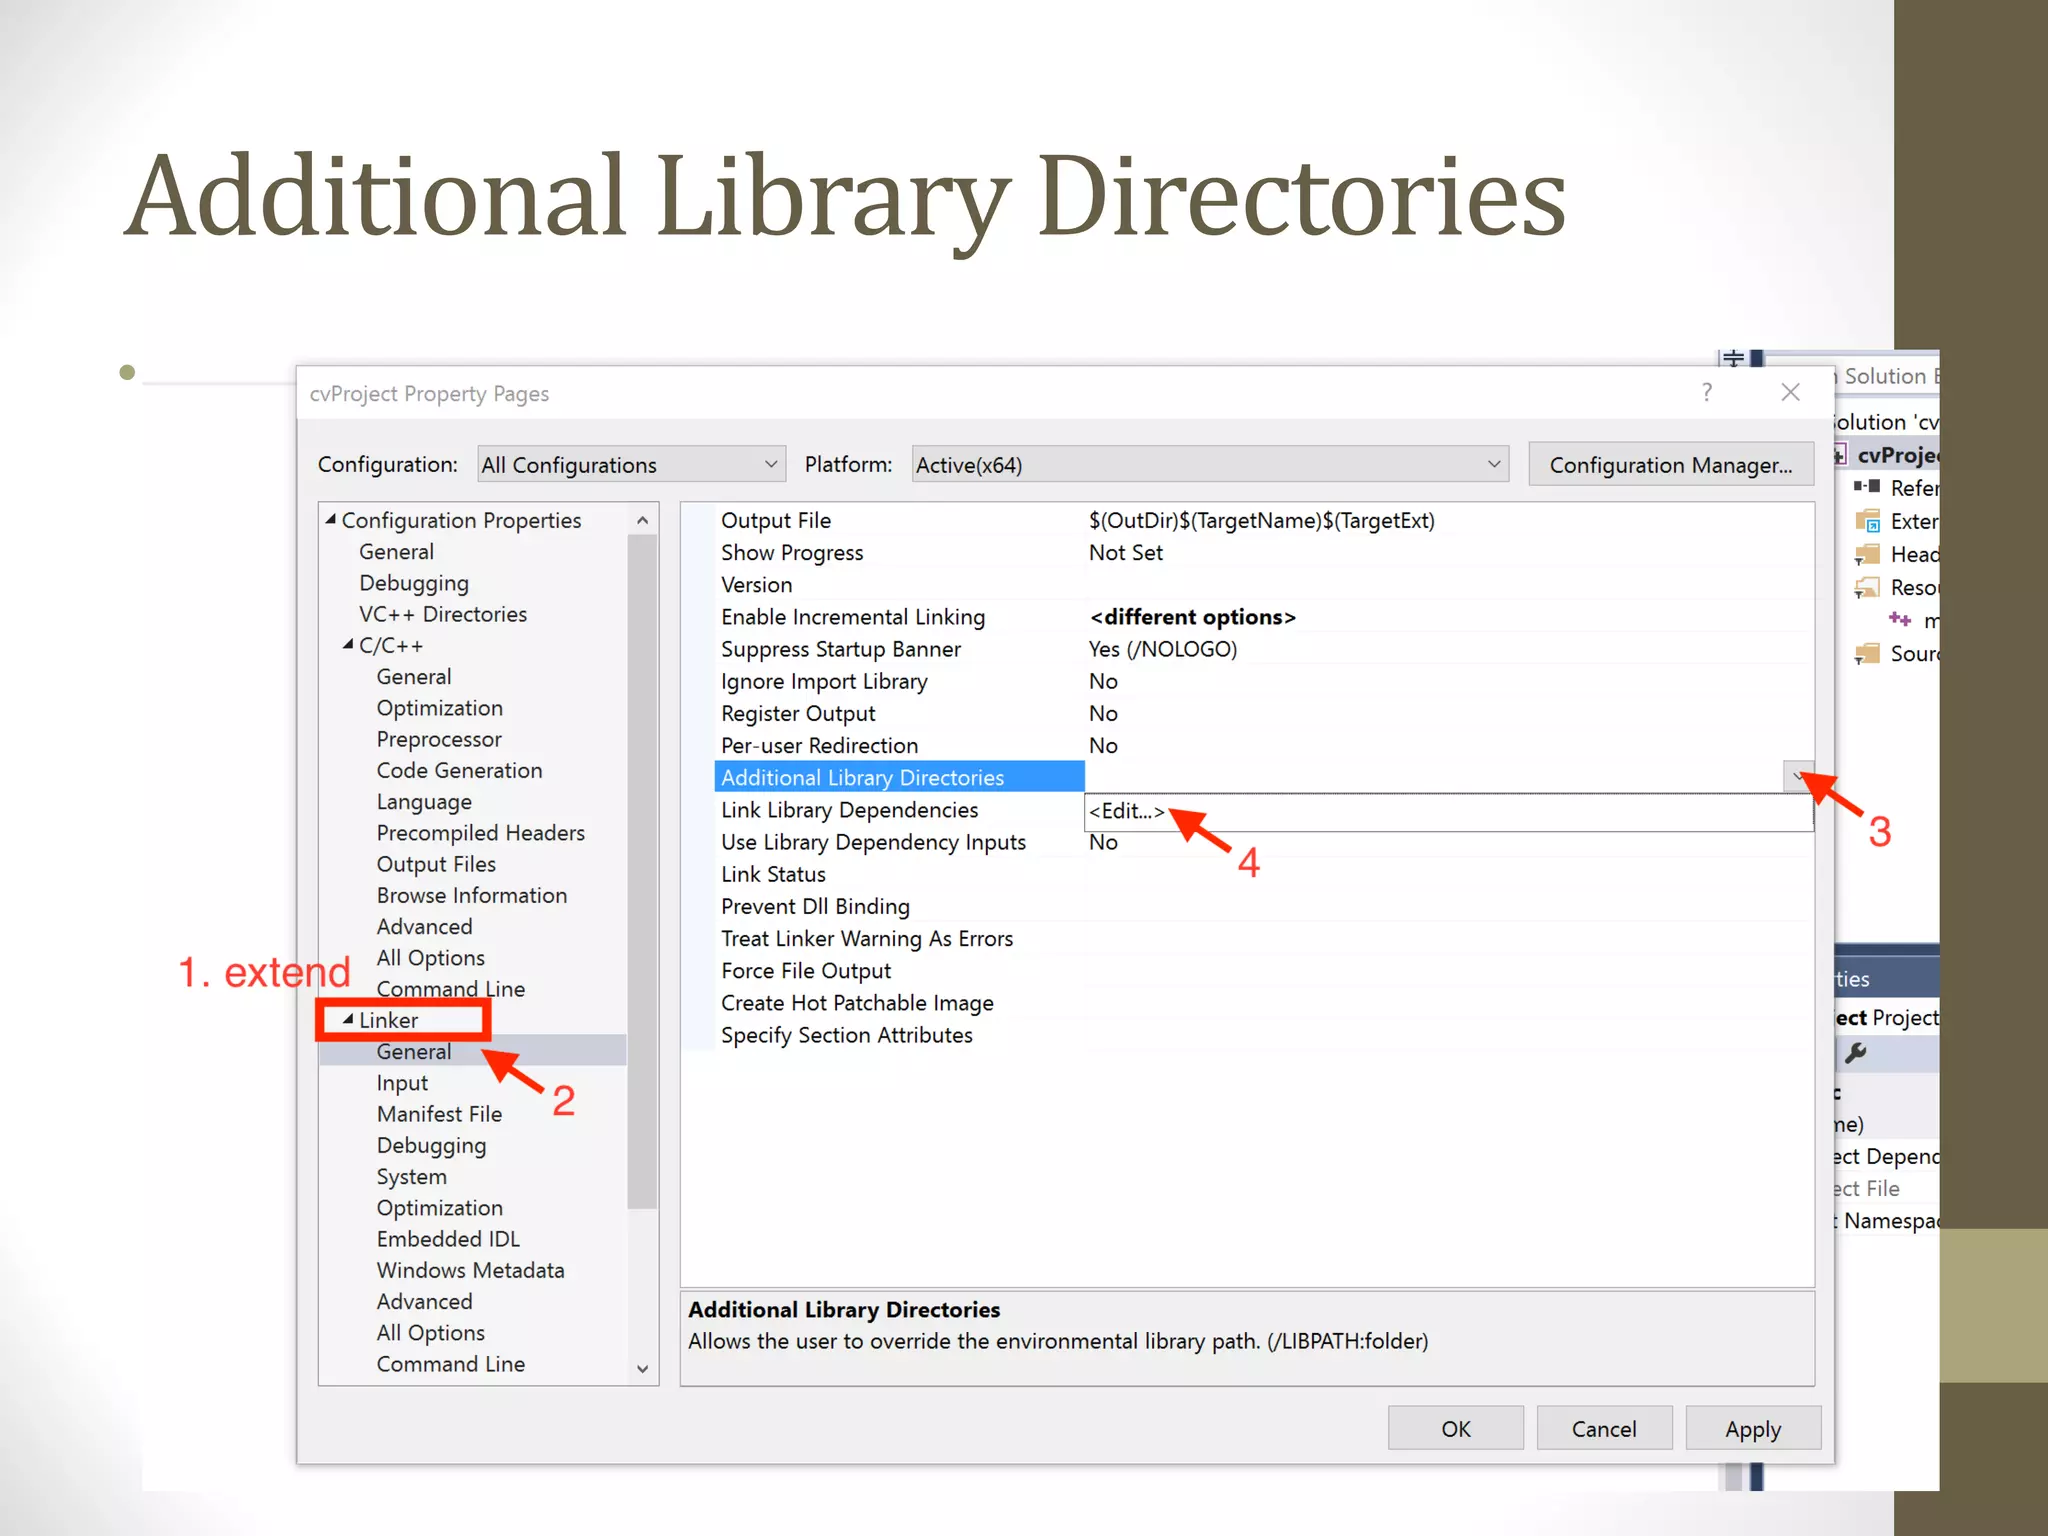The width and height of the screenshot is (2048, 1536).
Task: Select the Input page under Linker
Action: click(x=402, y=1083)
